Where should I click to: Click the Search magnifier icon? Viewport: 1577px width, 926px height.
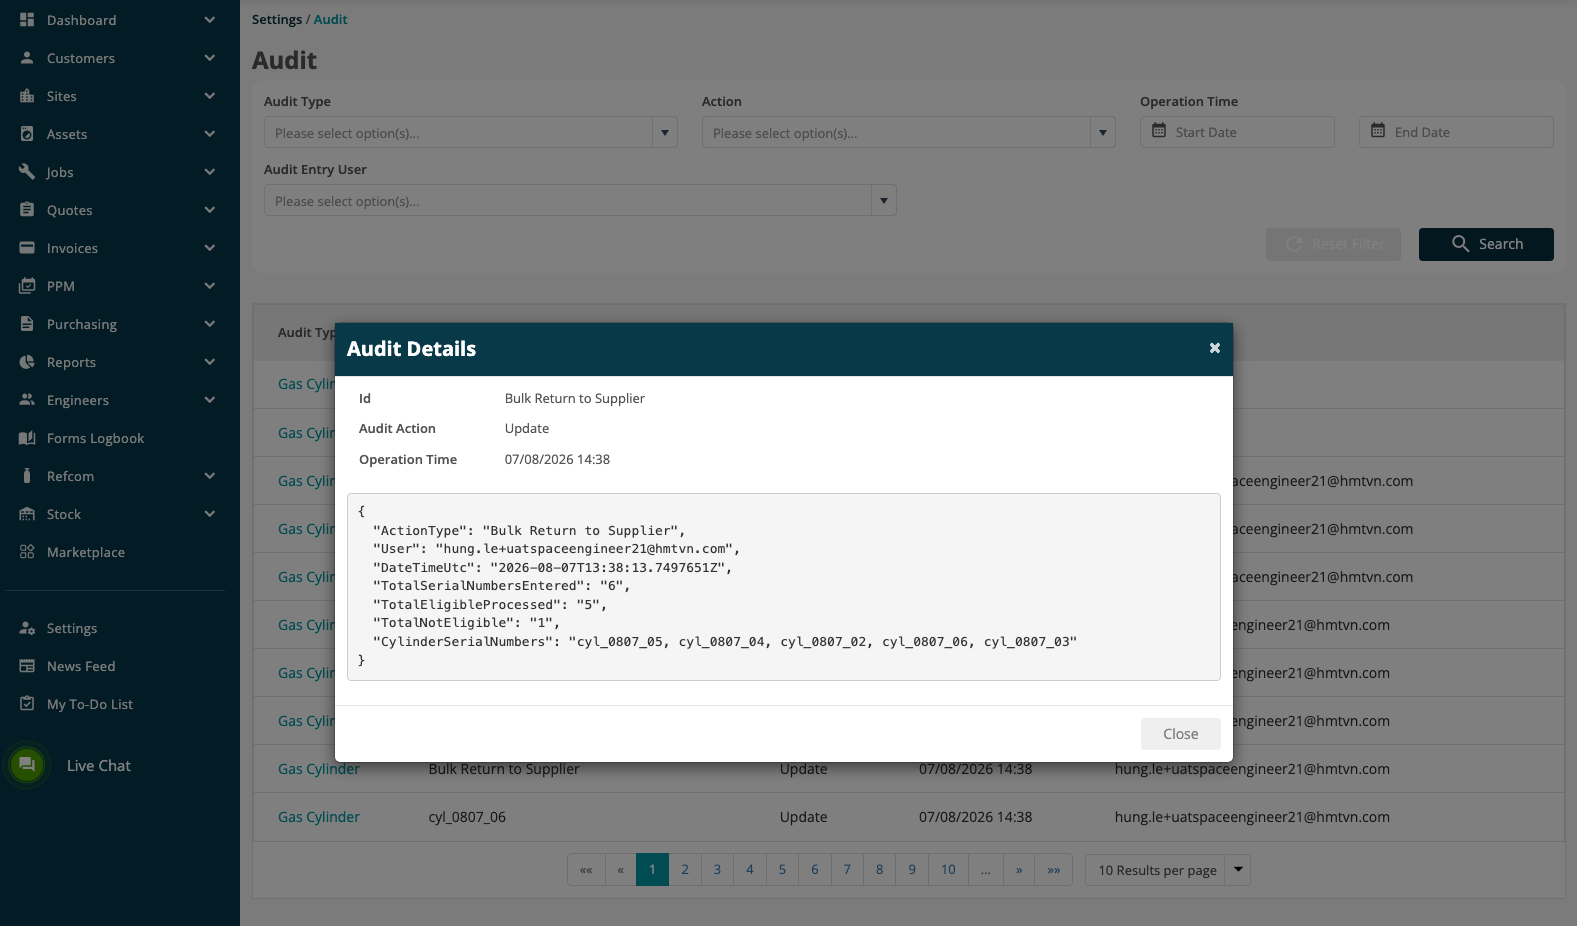tap(1461, 244)
